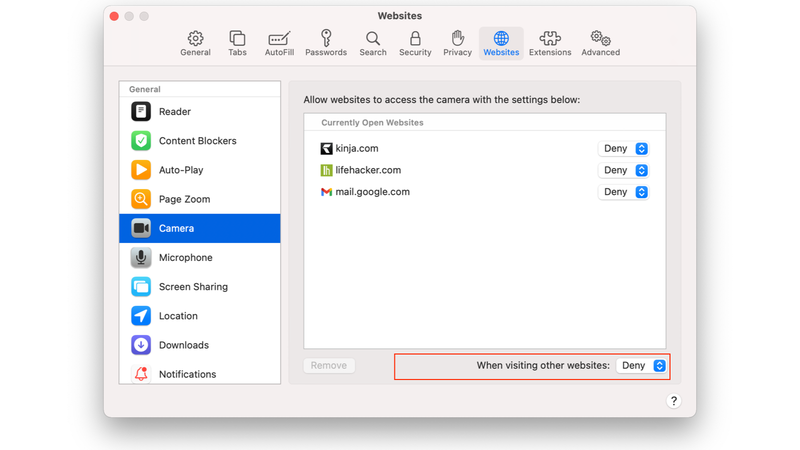Image resolution: width=800 pixels, height=450 pixels.
Task: Click the Page Zoom magnifier icon
Action: [141, 199]
